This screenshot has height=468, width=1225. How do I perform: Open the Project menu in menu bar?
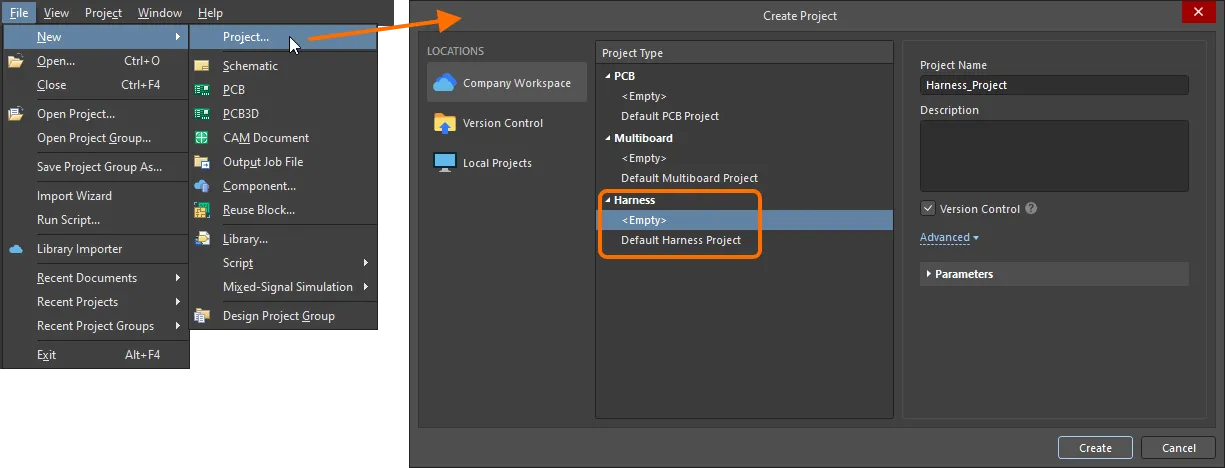pos(103,13)
